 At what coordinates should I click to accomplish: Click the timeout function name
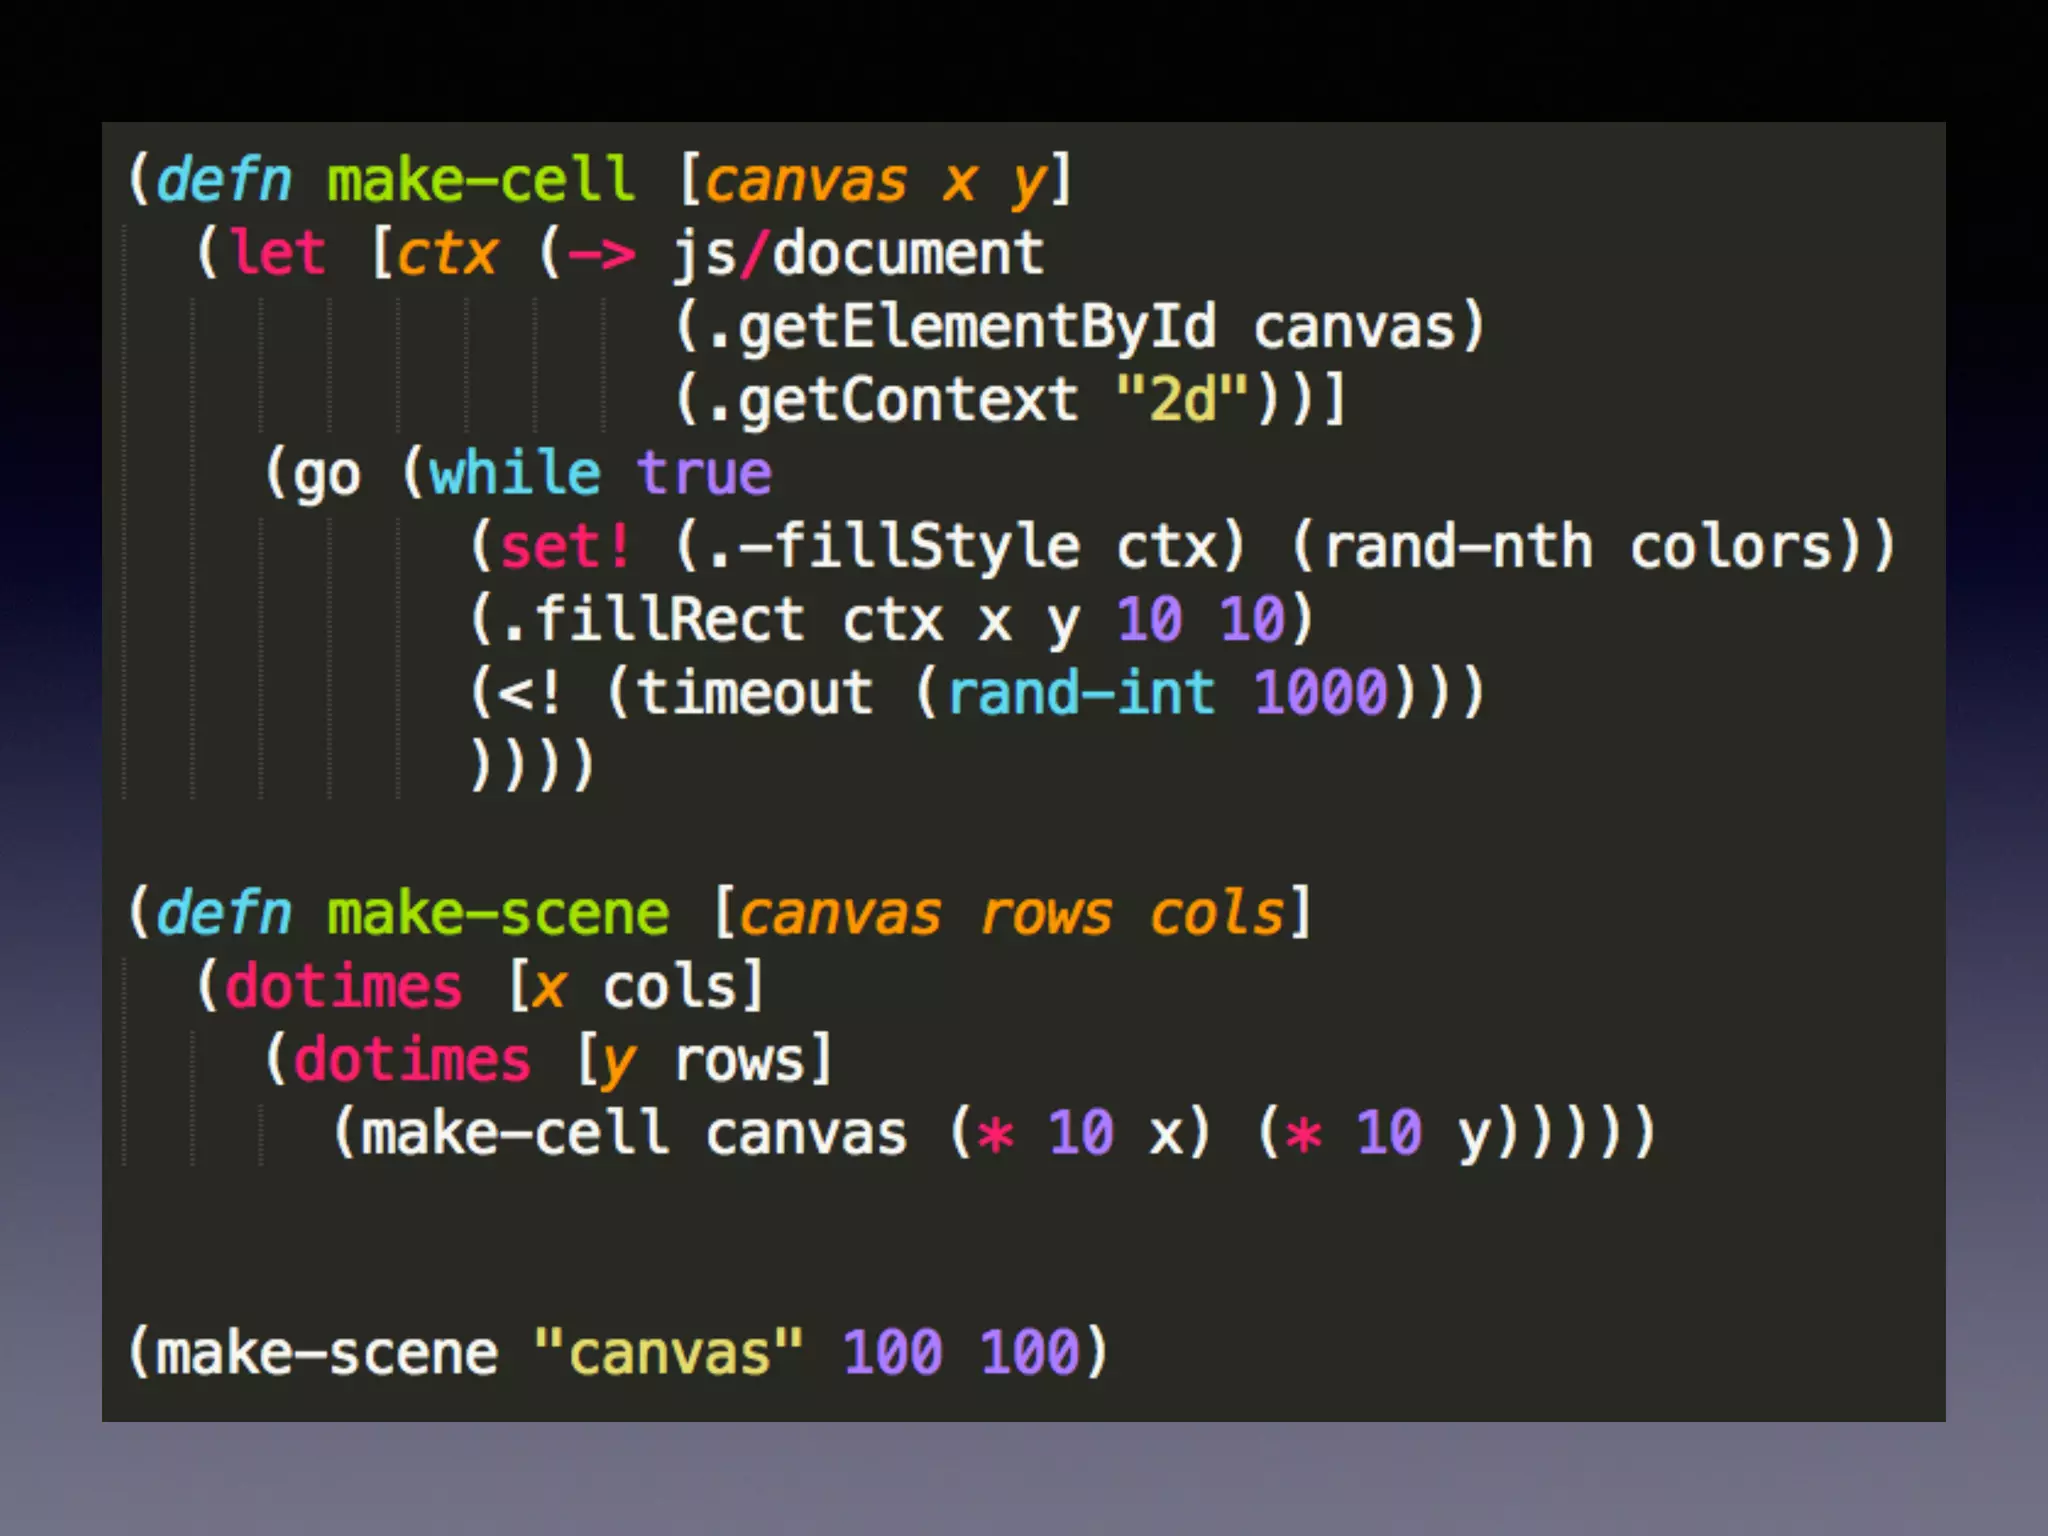pos(755,693)
